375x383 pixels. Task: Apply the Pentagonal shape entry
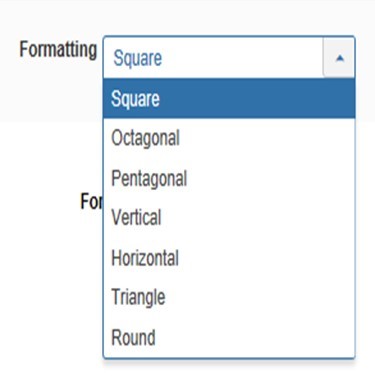pyautogui.click(x=229, y=178)
